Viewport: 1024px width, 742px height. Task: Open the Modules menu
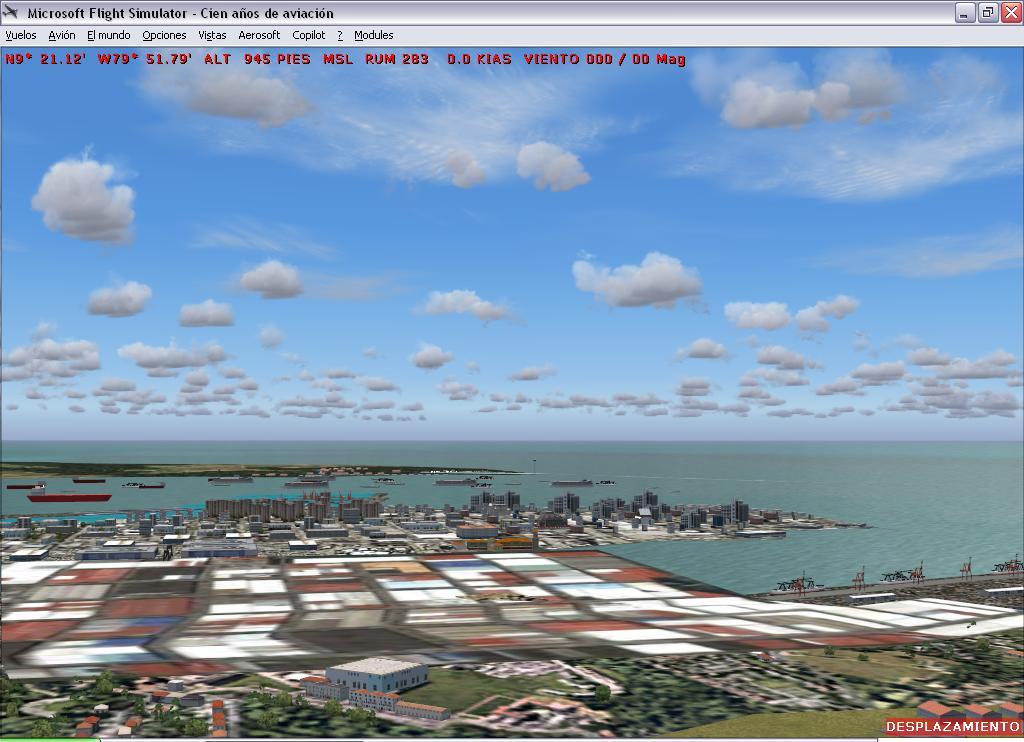tap(374, 35)
